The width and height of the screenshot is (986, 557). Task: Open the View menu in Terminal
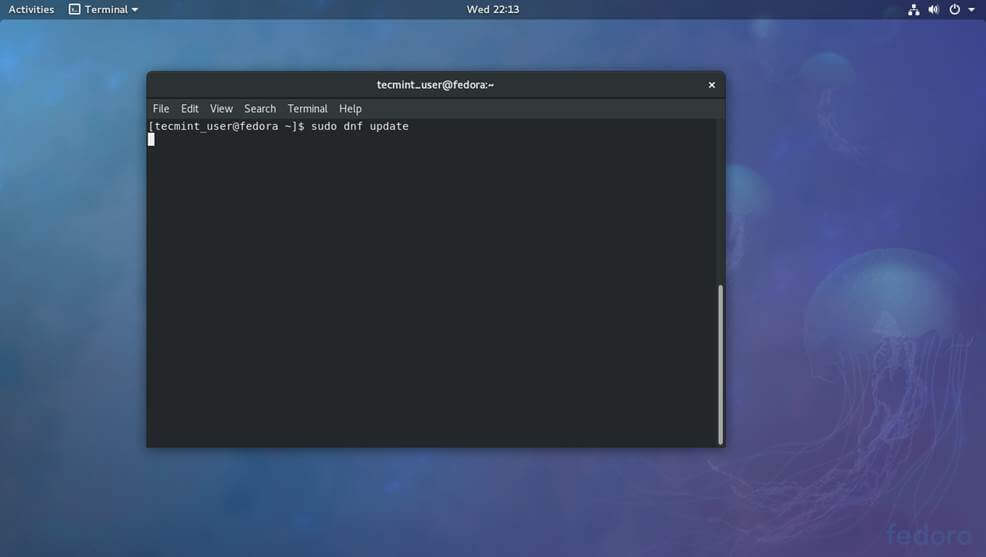(221, 109)
